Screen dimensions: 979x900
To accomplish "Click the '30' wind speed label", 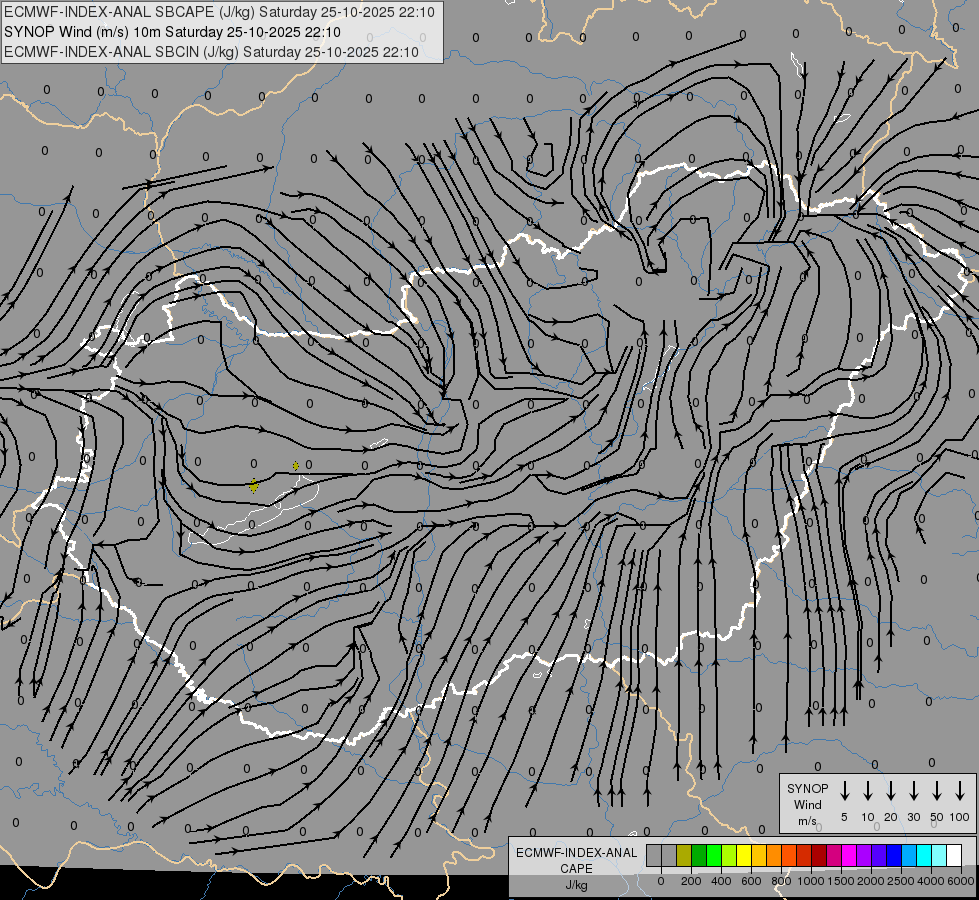I will 913,817.
